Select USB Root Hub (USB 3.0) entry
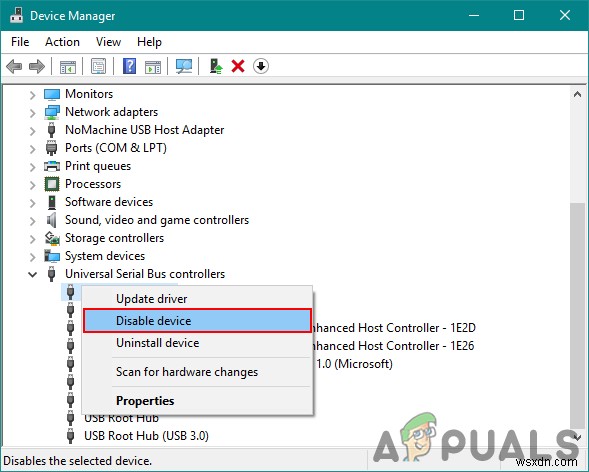589x472 pixels. (146, 436)
